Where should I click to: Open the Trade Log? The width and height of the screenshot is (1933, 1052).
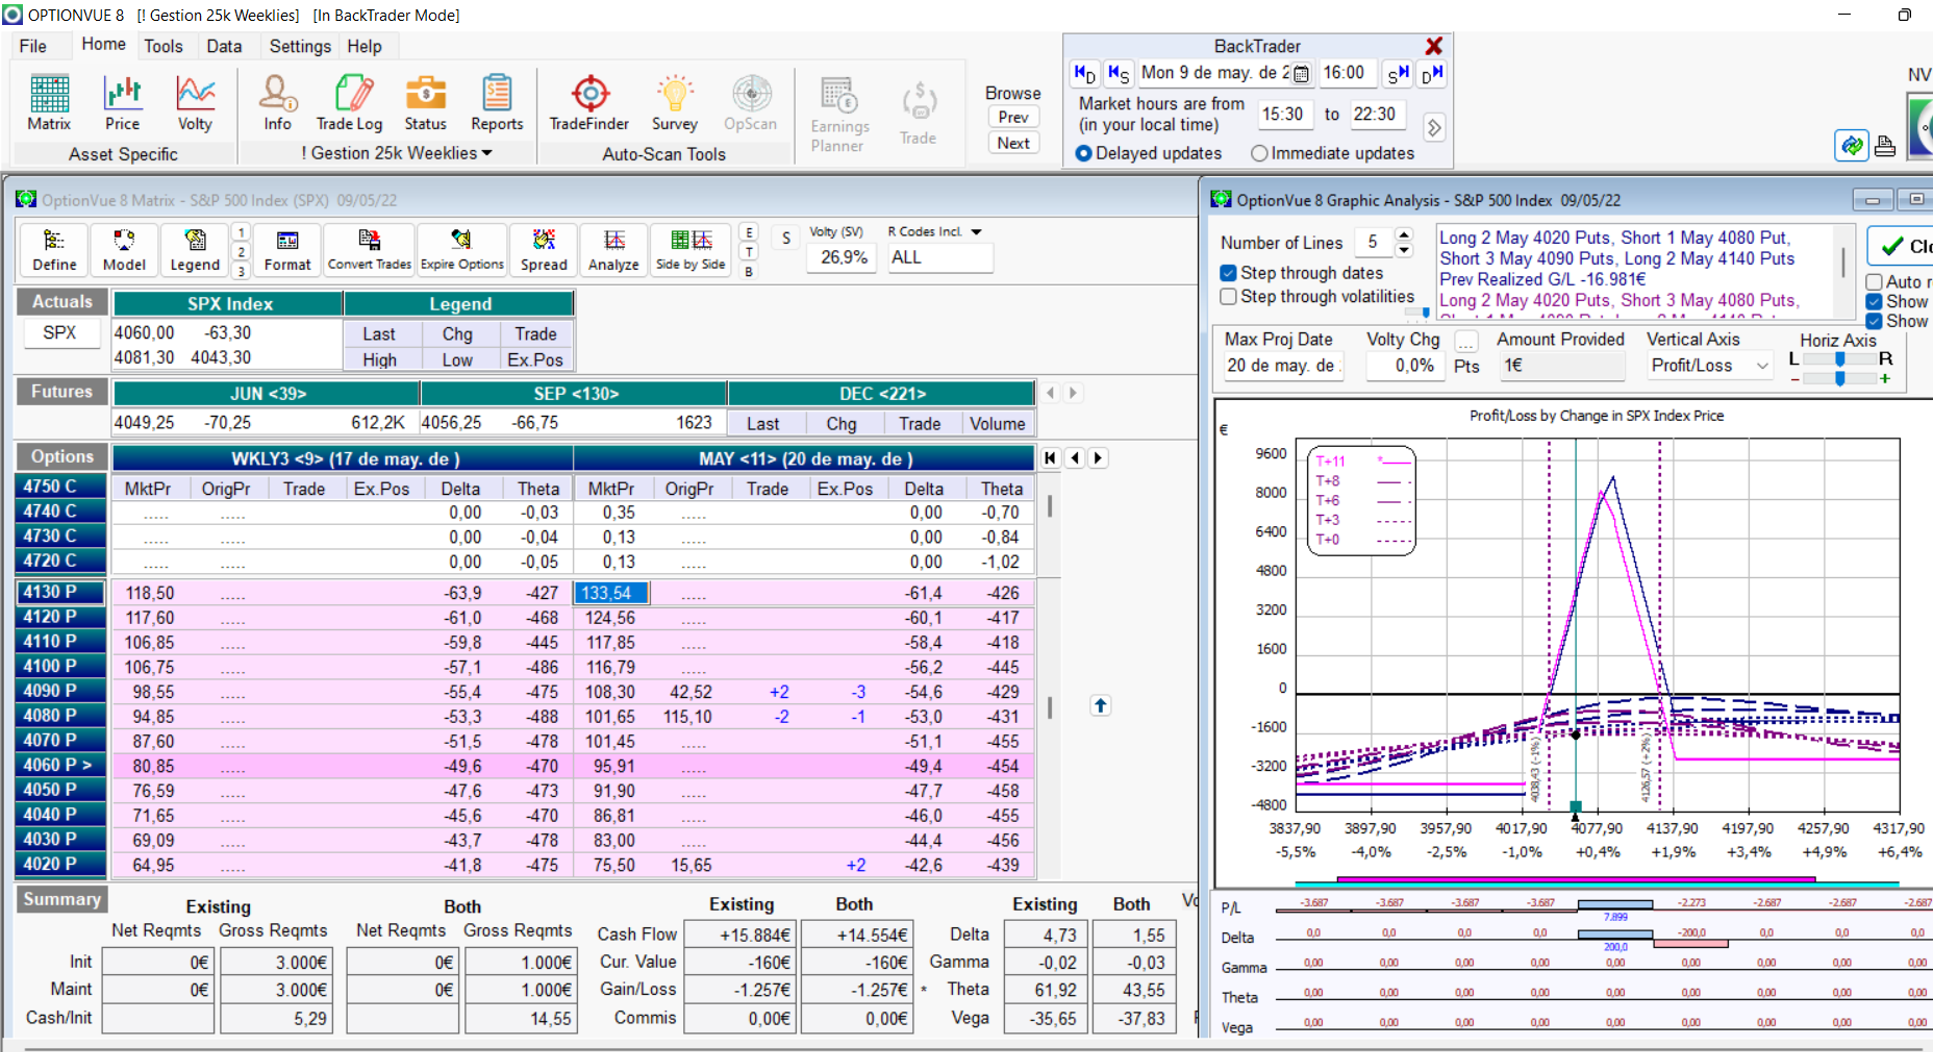tap(349, 103)
